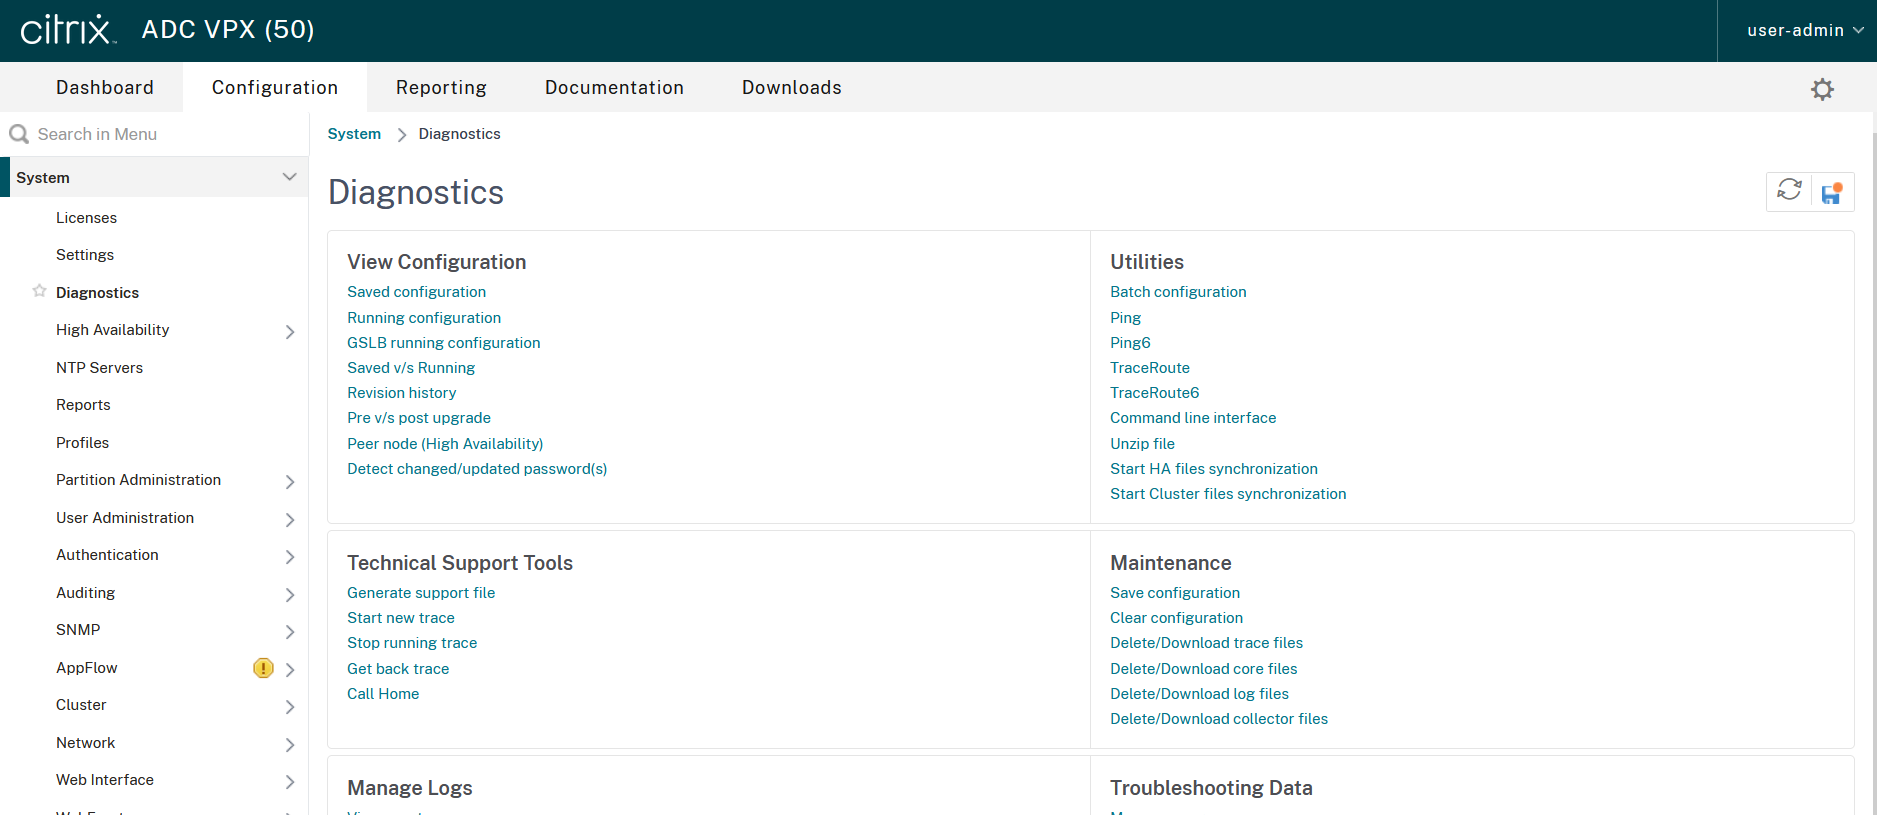
Task: Click the refresh icon on Diagnostics page
Action: point(1788,191)
